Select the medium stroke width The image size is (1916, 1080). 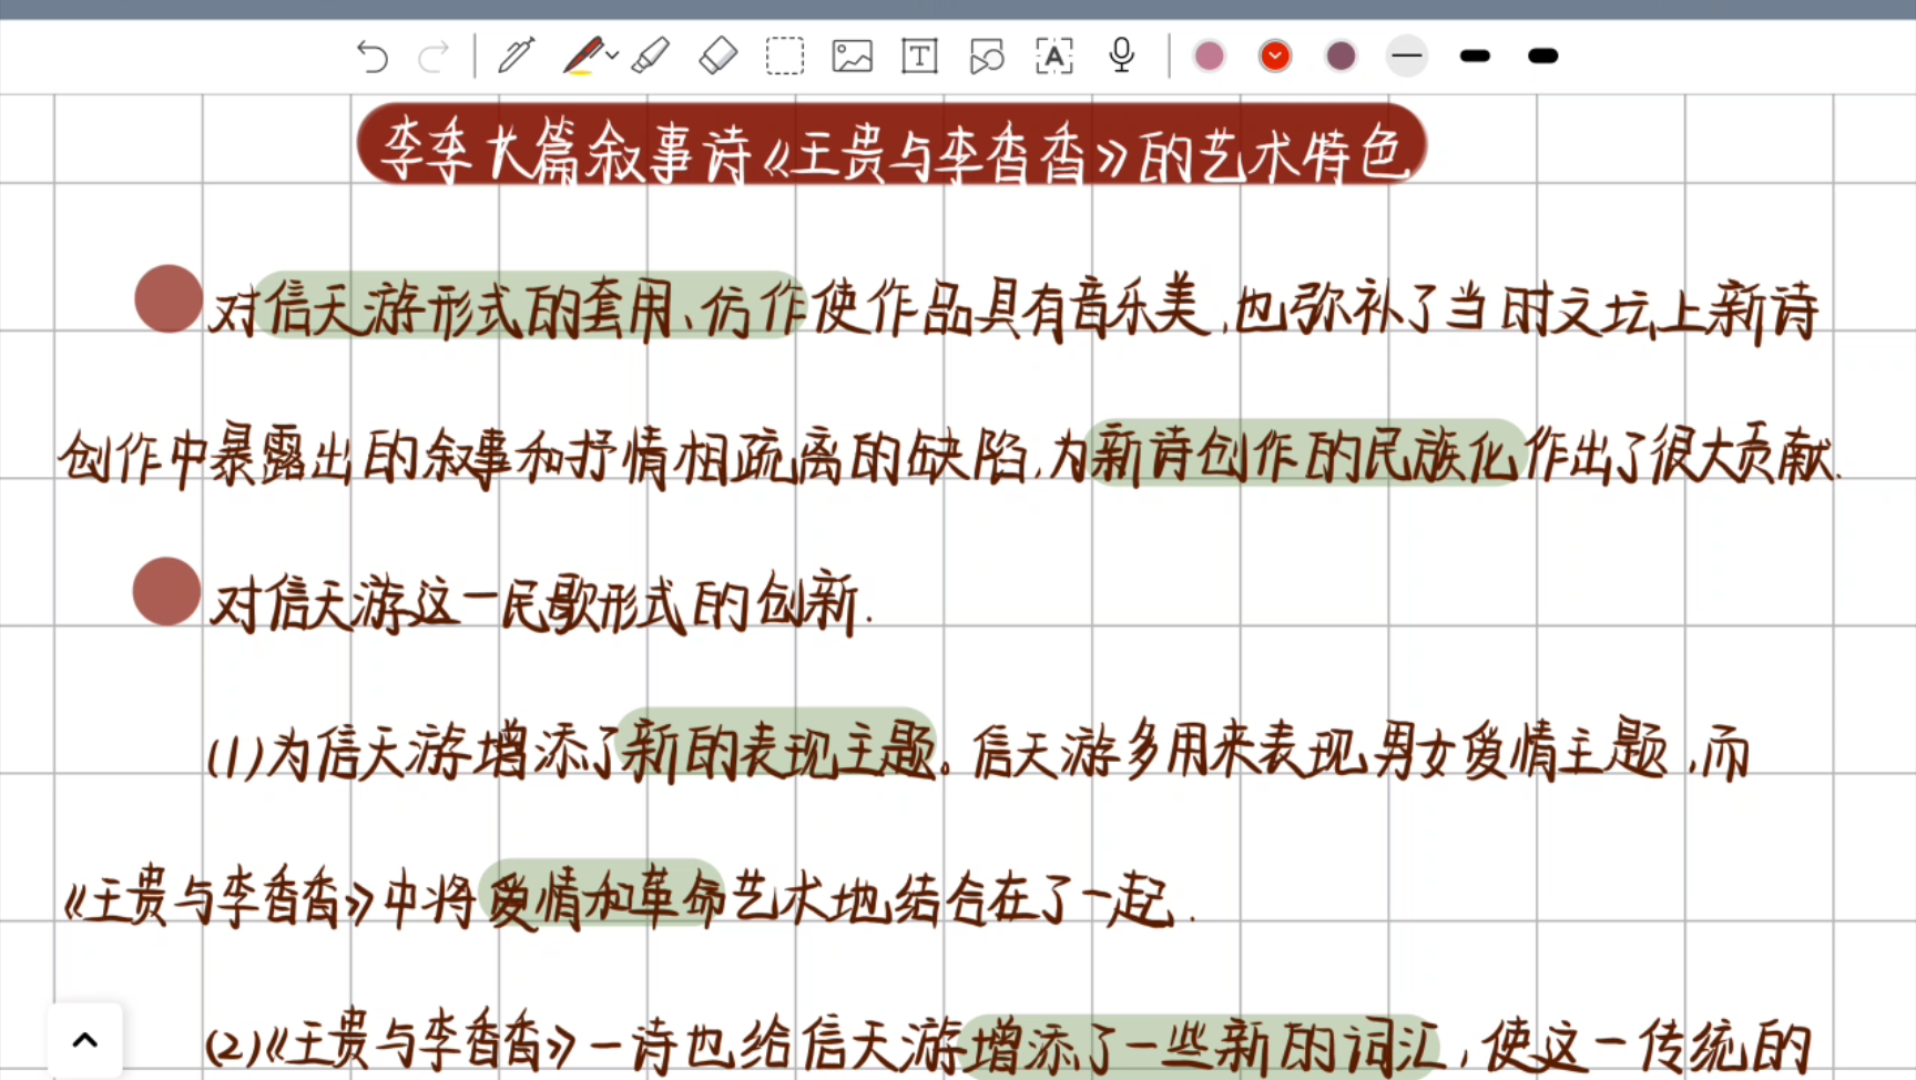(x=1475, y=56)
